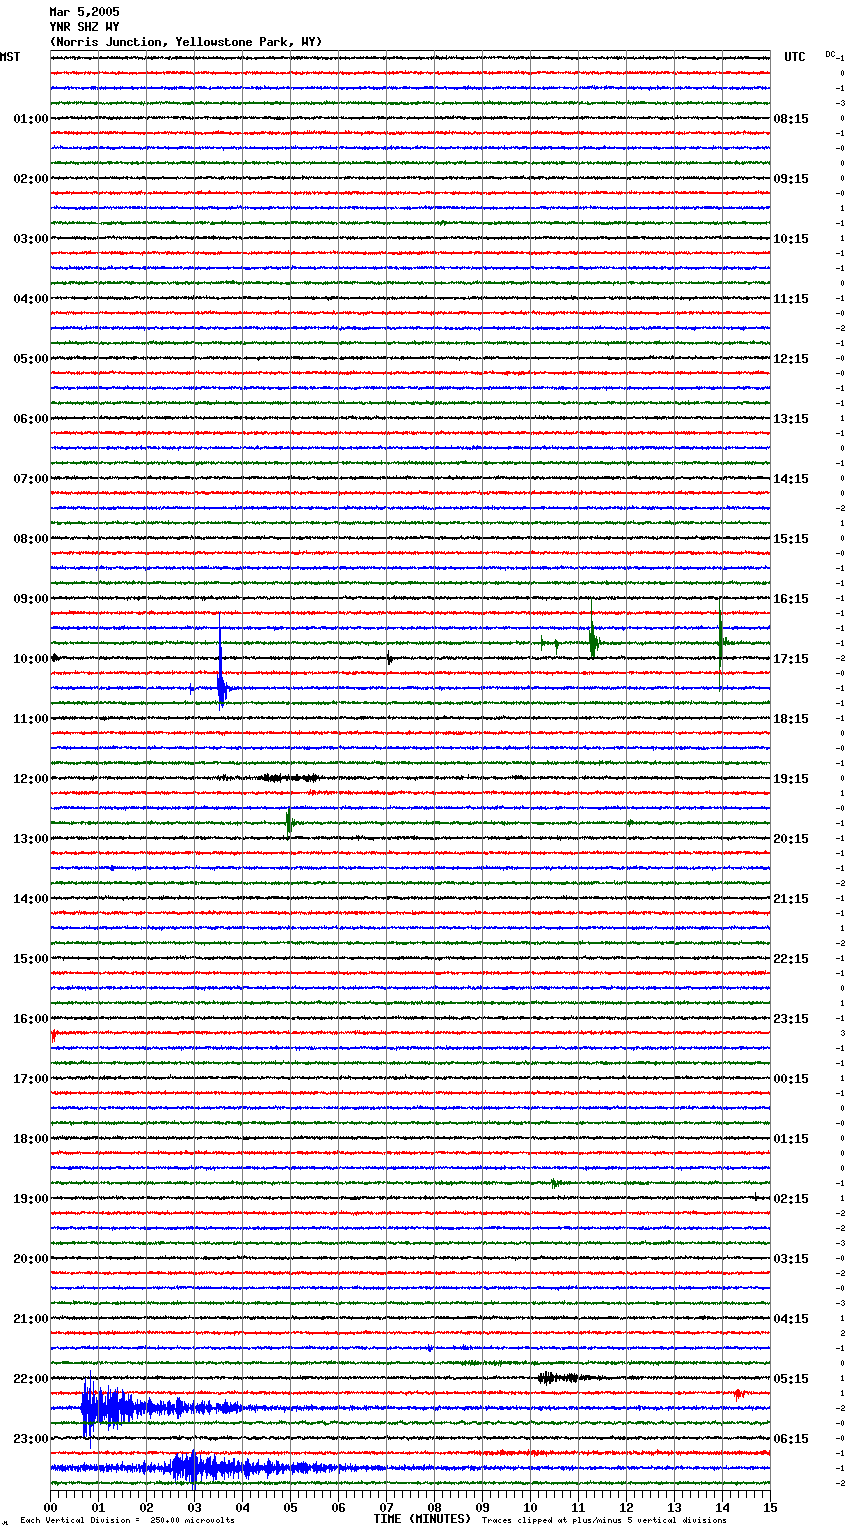This screenshot has width=850, height=1534.
Task: Select the "09:00" MST row label
Action: tap(31, 599)
